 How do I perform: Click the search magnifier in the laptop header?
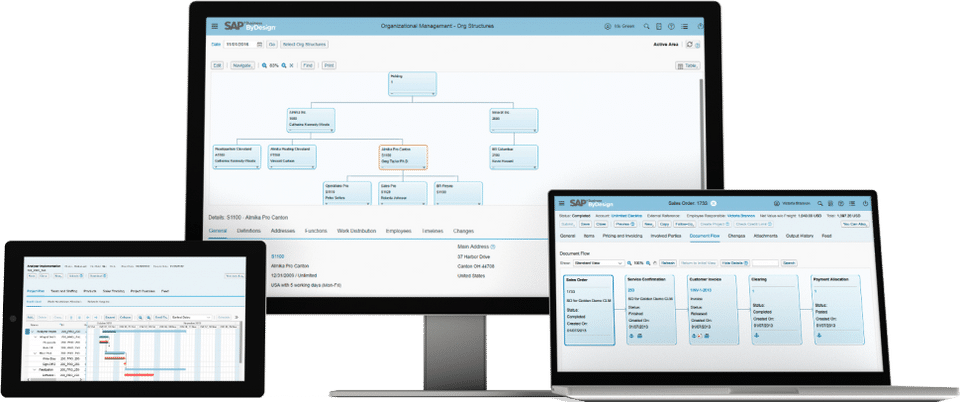(x=818, y=203)
